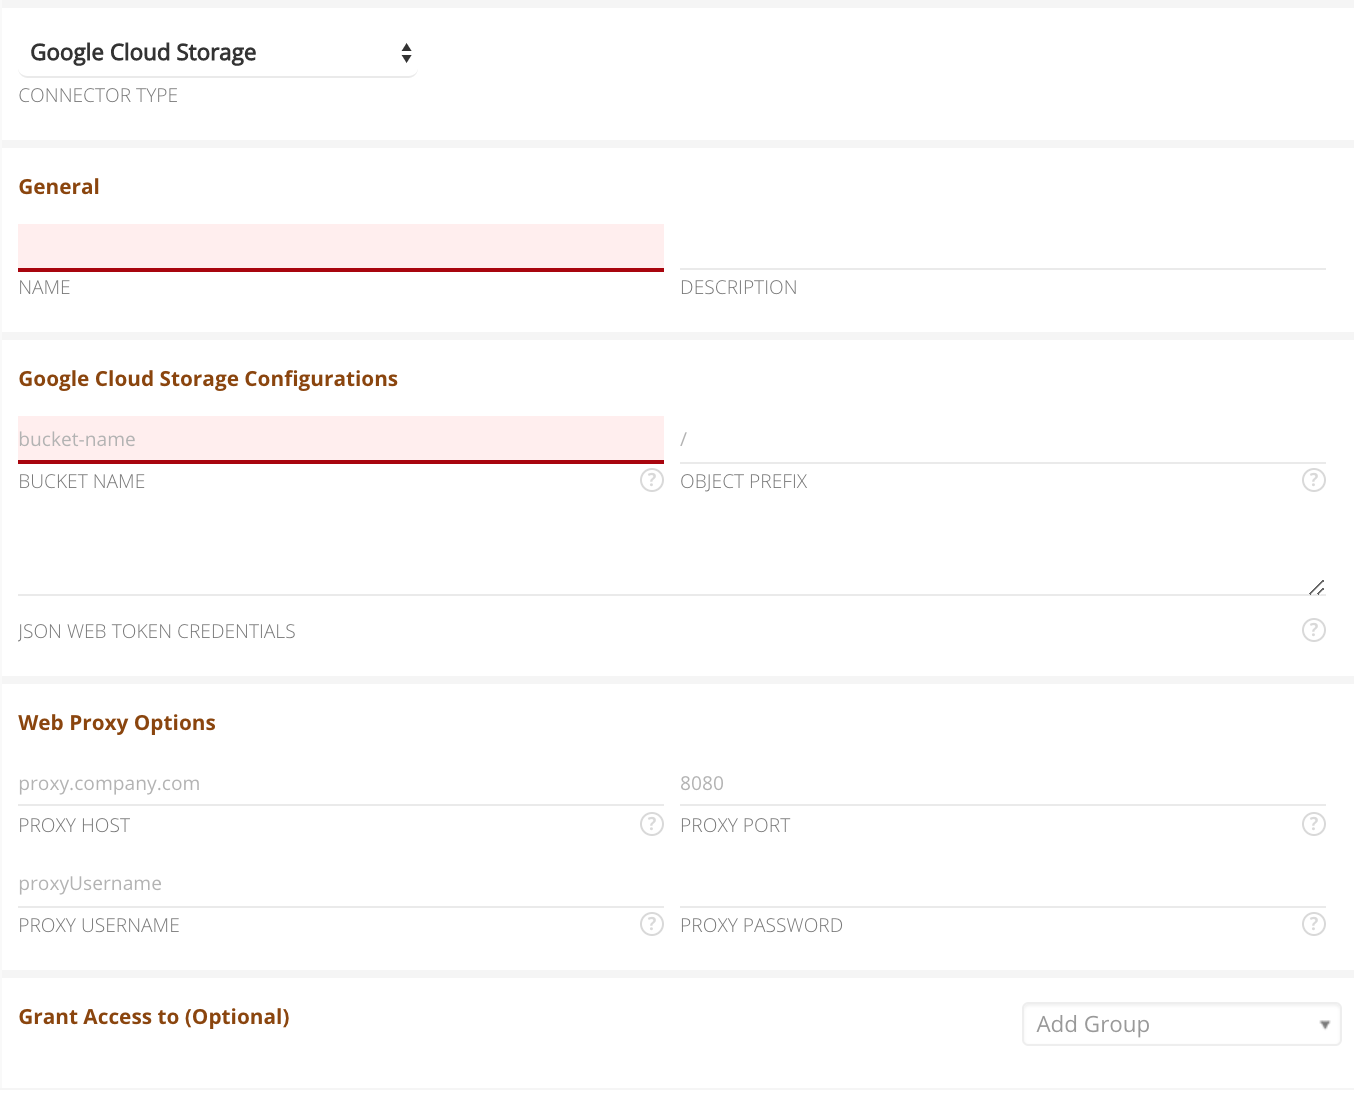Screen dimensions: 1354x1094
Task: Show help for JSON Web Token Credentials
Action: [x=1314, y=630]
